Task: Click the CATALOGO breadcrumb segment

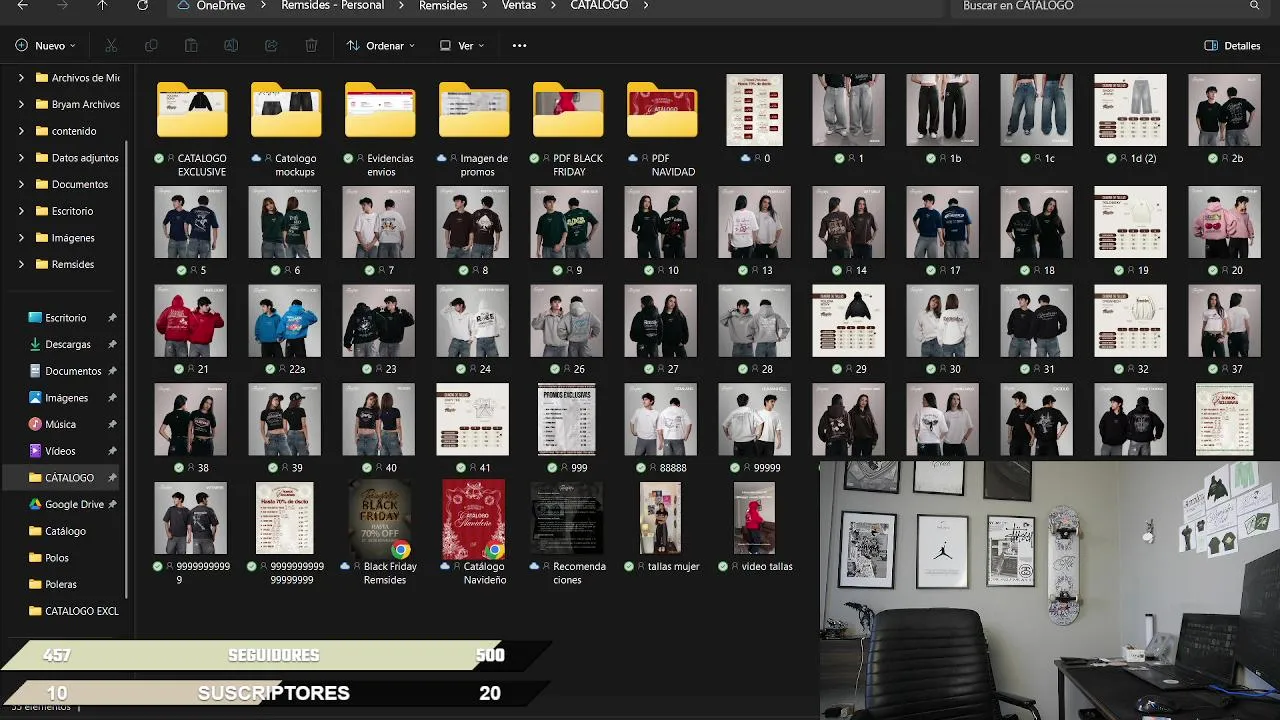Action: [x=599, y=6]
